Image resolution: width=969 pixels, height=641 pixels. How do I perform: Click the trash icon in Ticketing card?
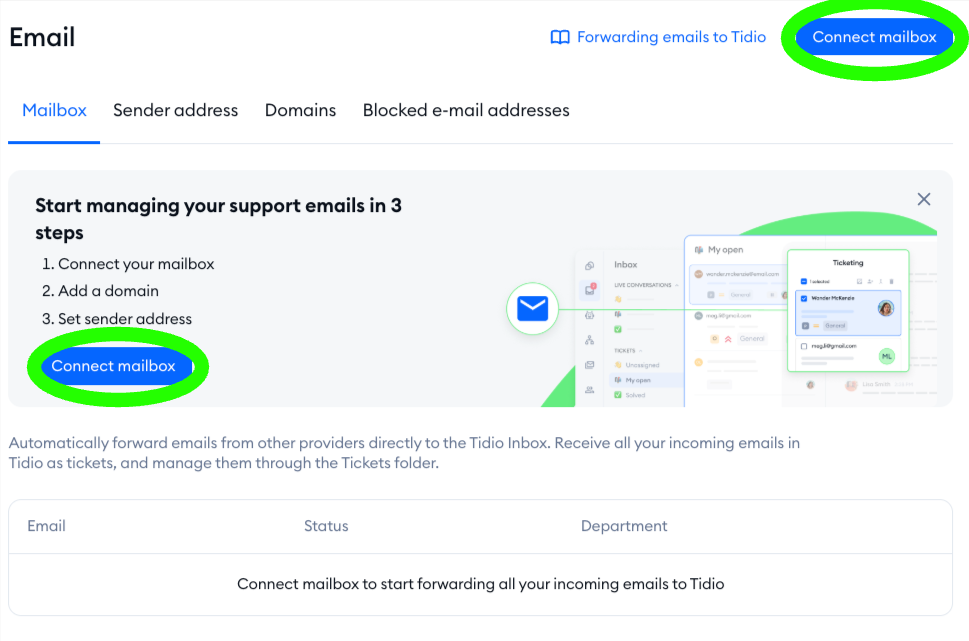(892, 282)
